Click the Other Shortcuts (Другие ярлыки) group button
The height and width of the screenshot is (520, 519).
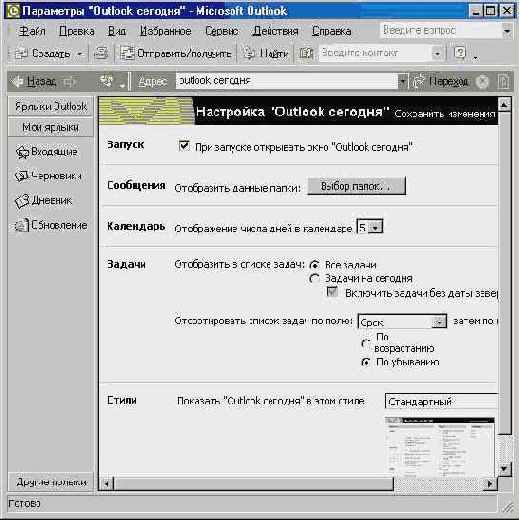pyautogui.click(x=51, y=482)
